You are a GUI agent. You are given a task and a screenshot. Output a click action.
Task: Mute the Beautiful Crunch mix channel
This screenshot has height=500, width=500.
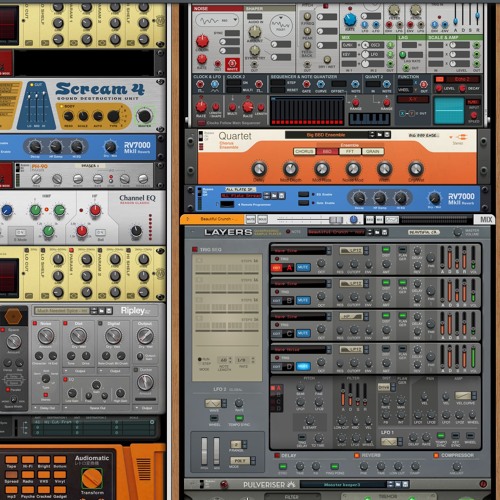click(250, 219)
